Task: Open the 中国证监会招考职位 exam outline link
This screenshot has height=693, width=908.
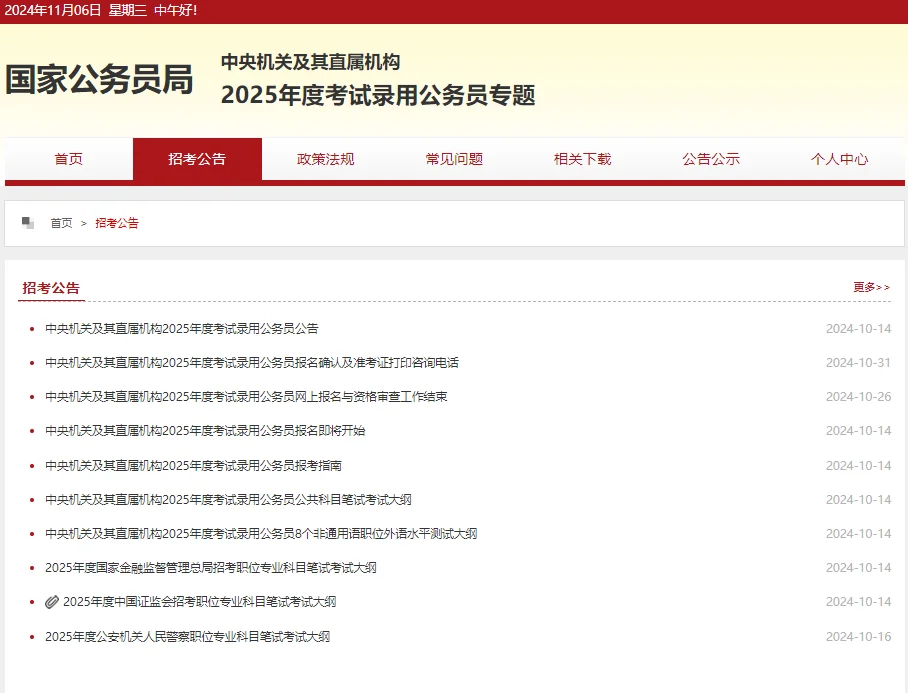Action: [x=200, y=602]
